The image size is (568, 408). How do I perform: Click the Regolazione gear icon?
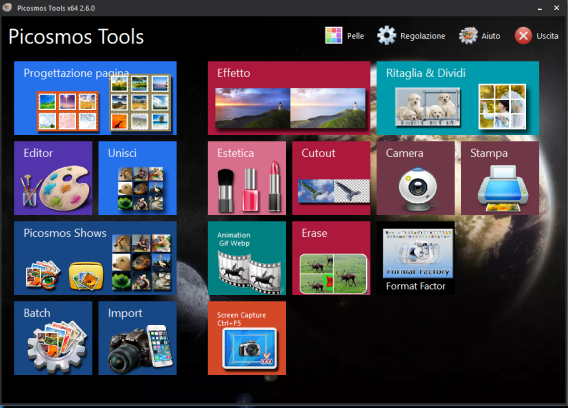point(387,36)
